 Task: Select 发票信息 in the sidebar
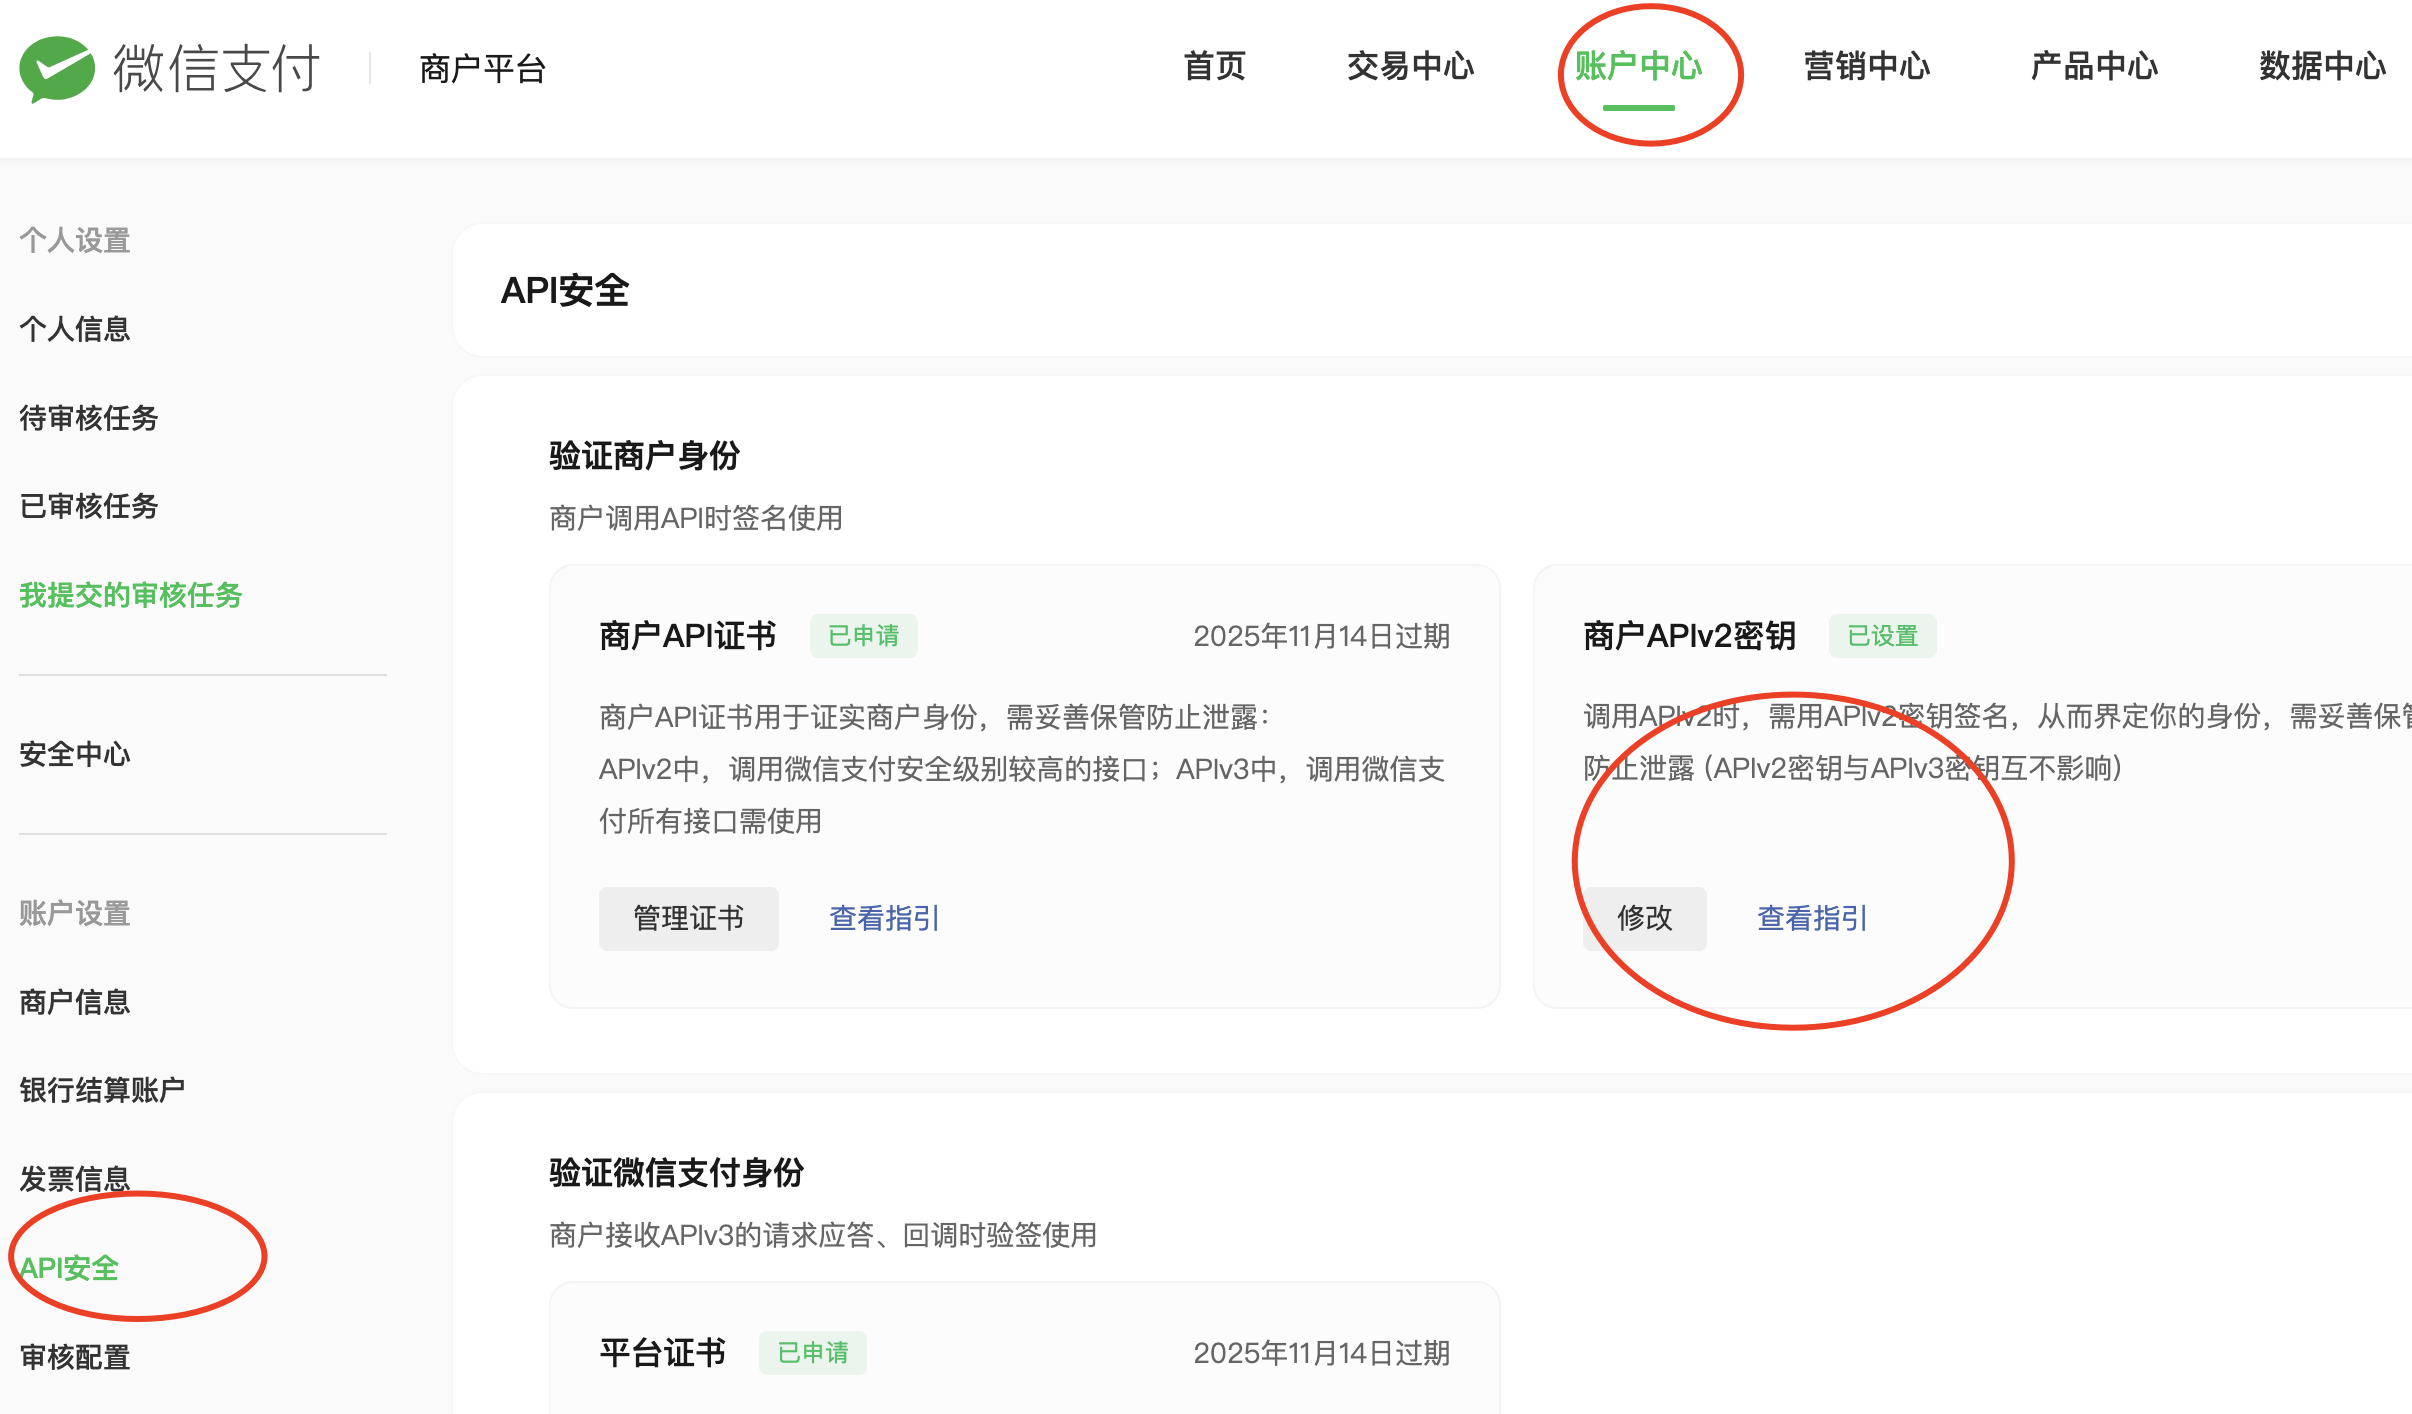(x=75, y=1179)
